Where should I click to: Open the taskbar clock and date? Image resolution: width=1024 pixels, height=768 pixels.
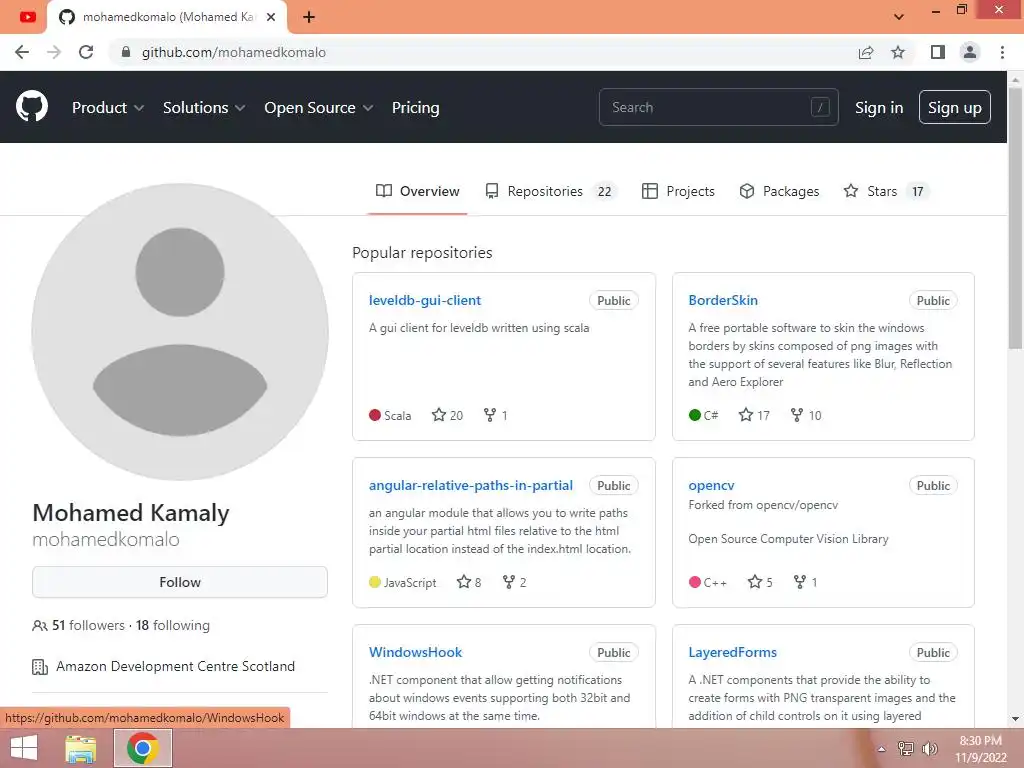point(980,749)
